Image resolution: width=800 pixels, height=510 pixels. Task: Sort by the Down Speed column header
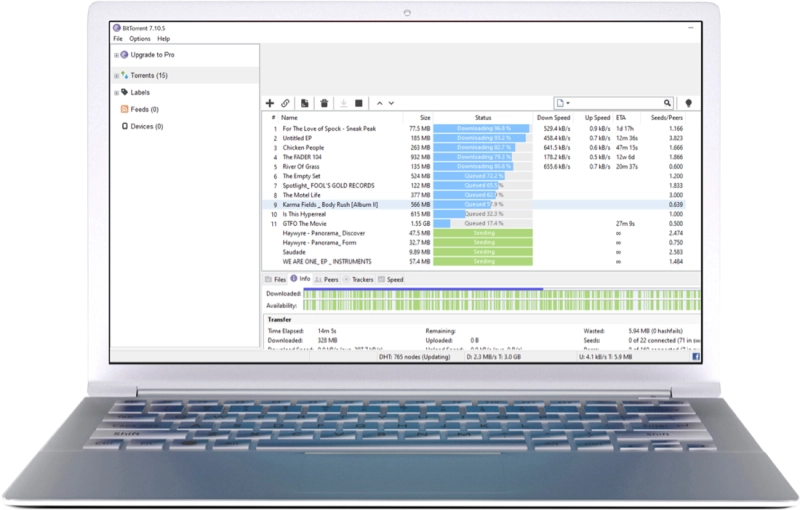553,118
